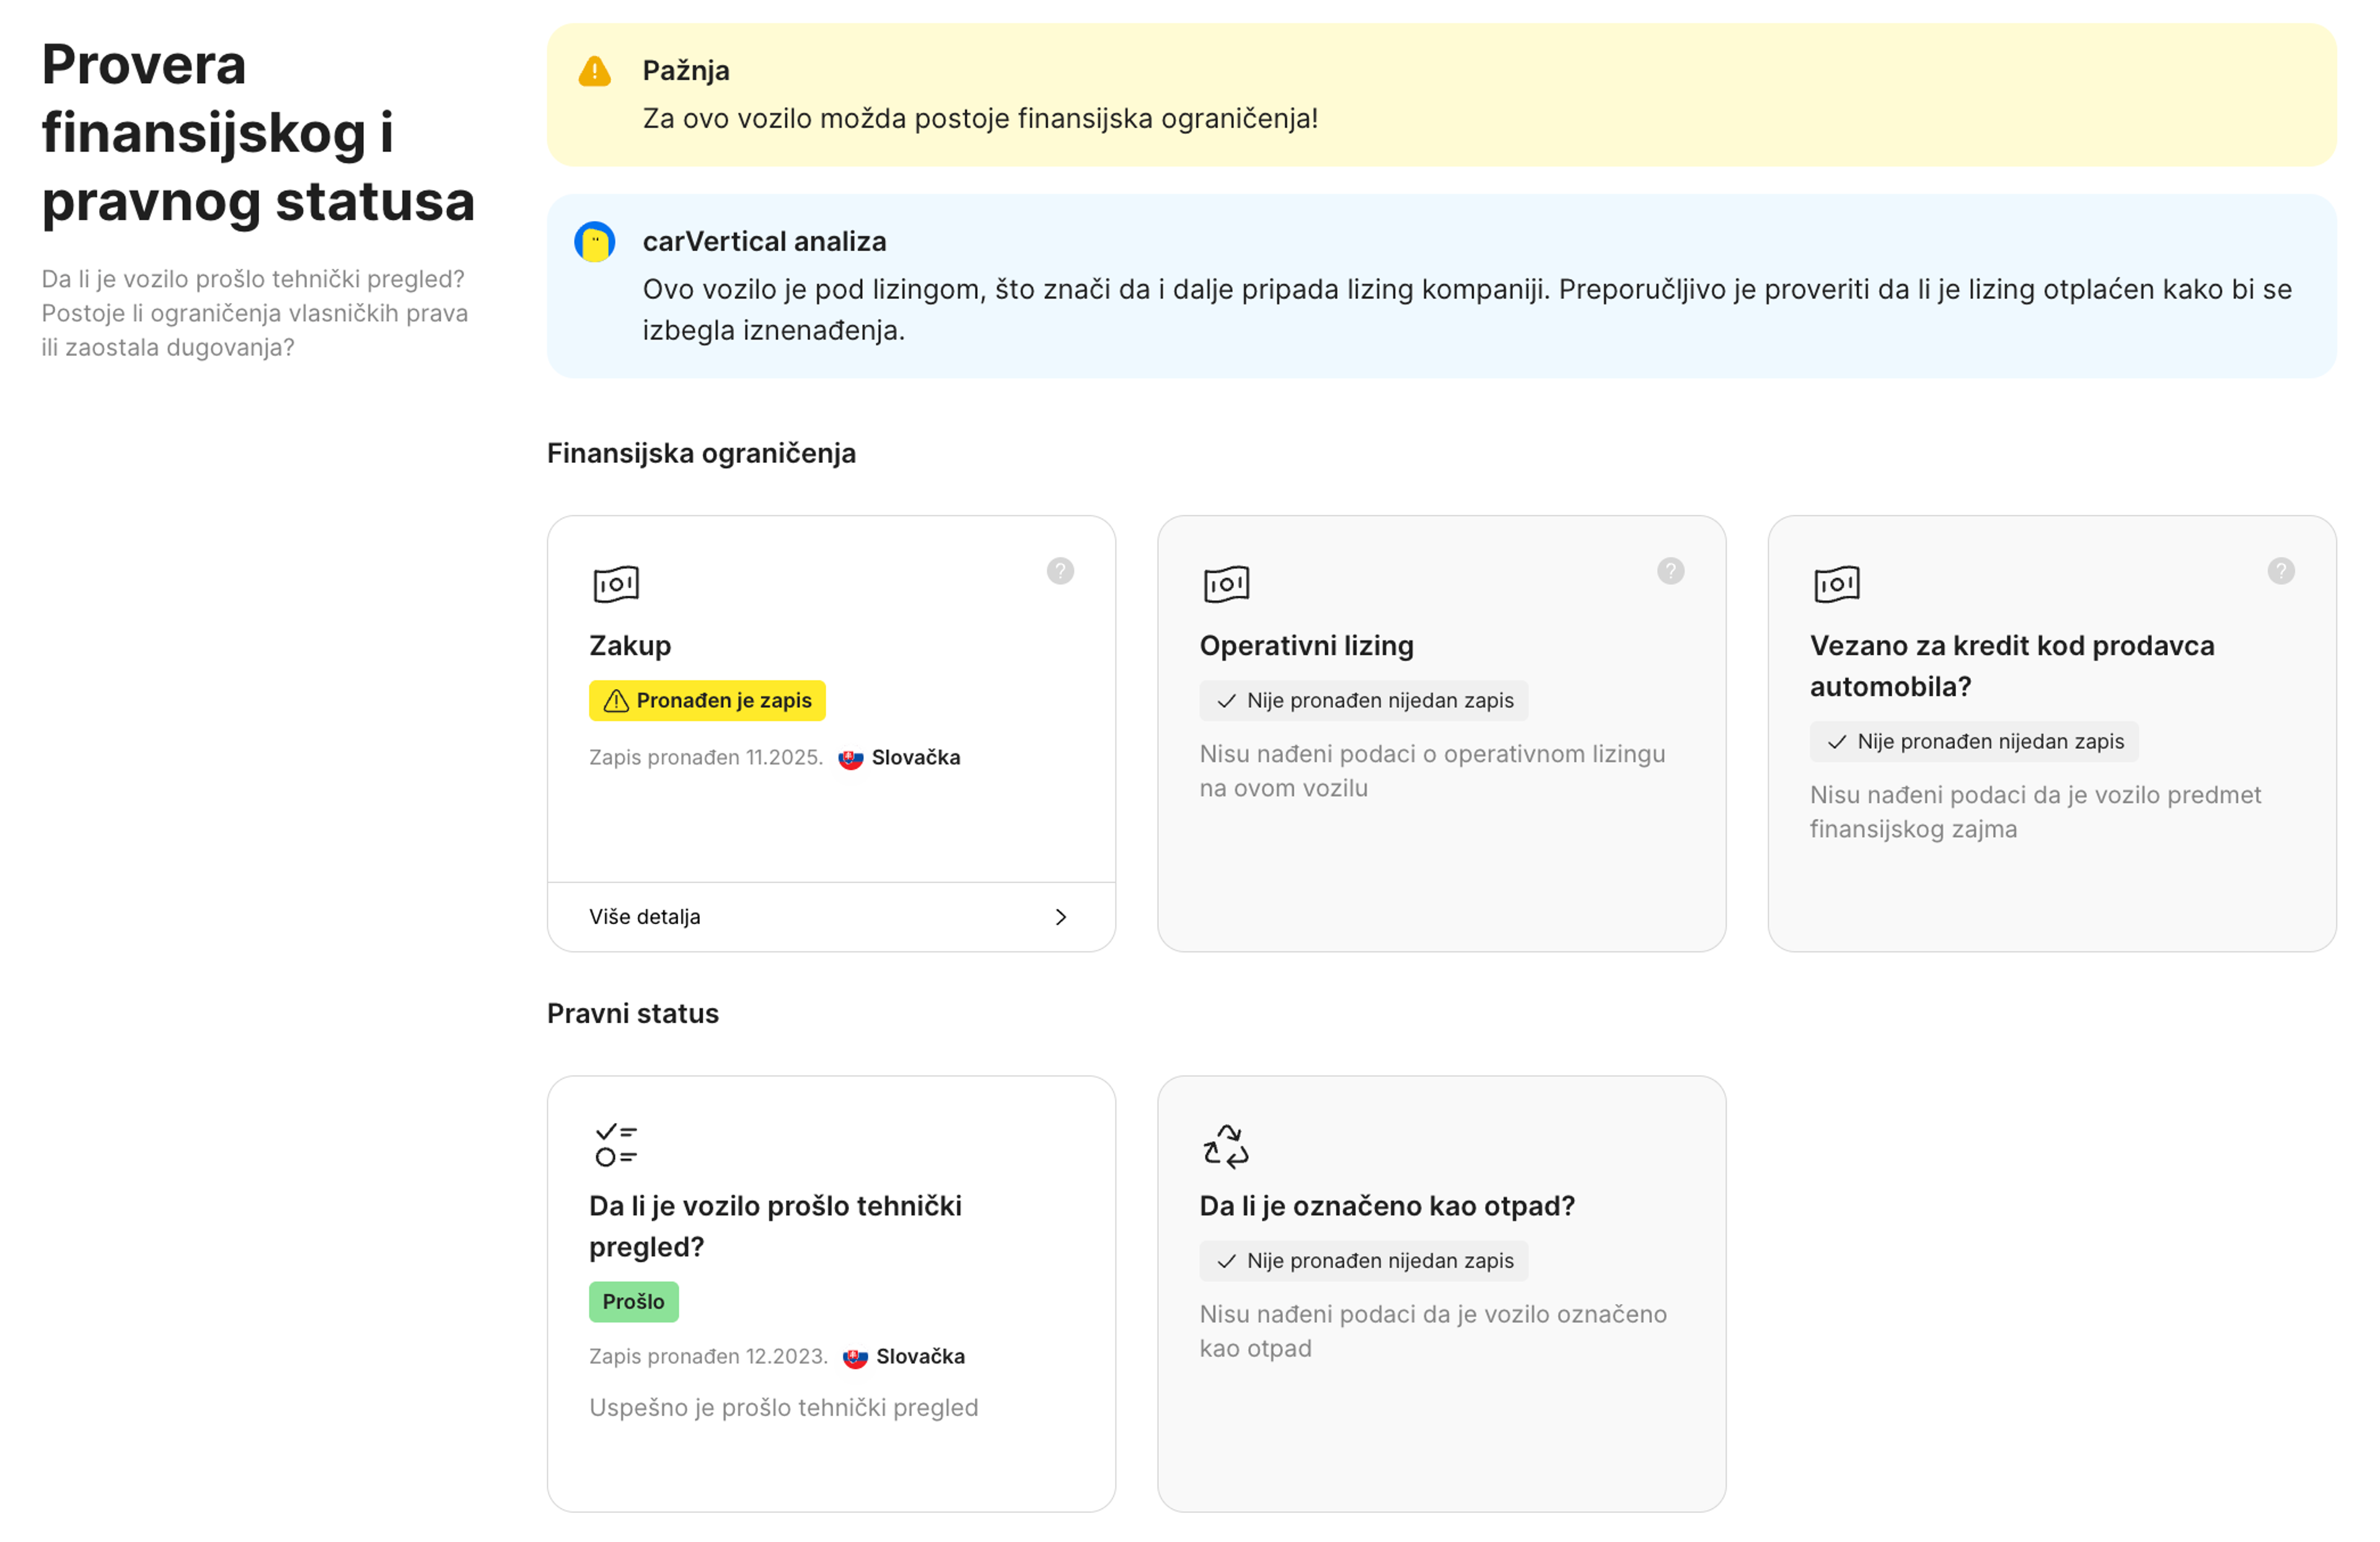Click the green Prošlo status badge
The image size is (2380, 1542).
[633, 1301]
